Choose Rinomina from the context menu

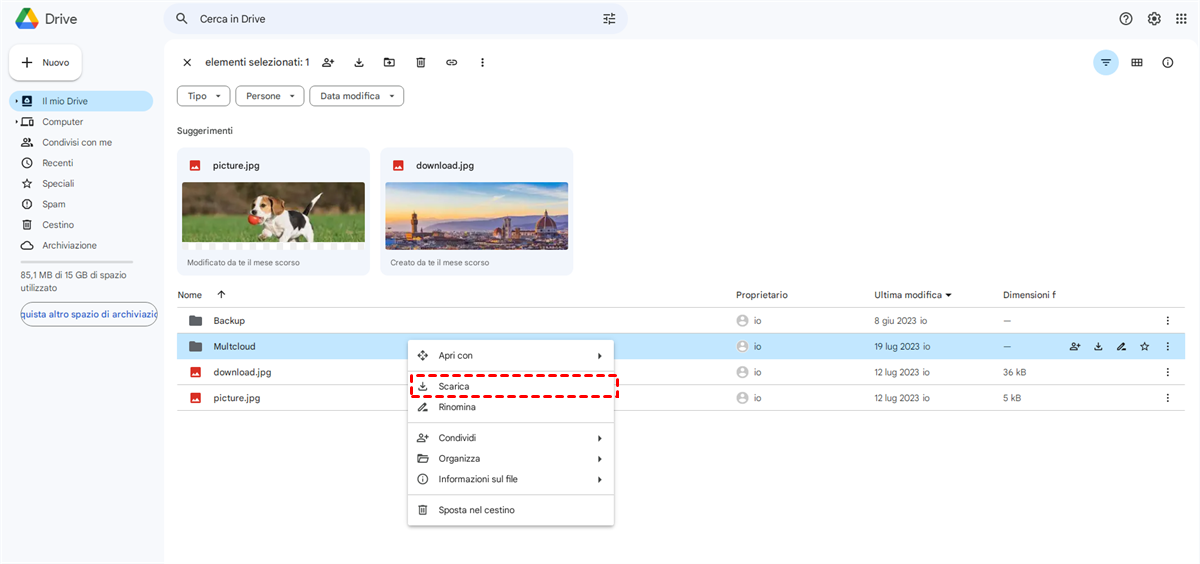pos(511,407)
